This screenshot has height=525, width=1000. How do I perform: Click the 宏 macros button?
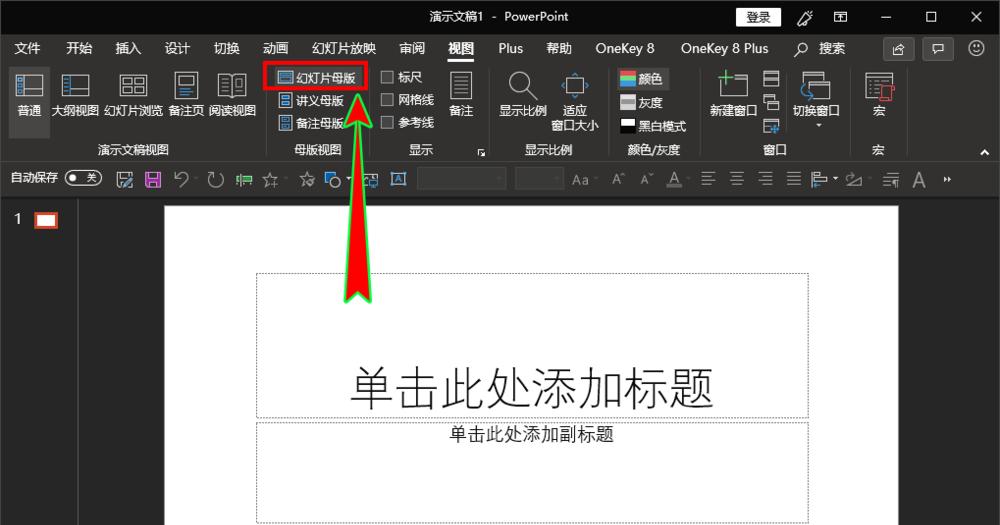coord(879,94)
